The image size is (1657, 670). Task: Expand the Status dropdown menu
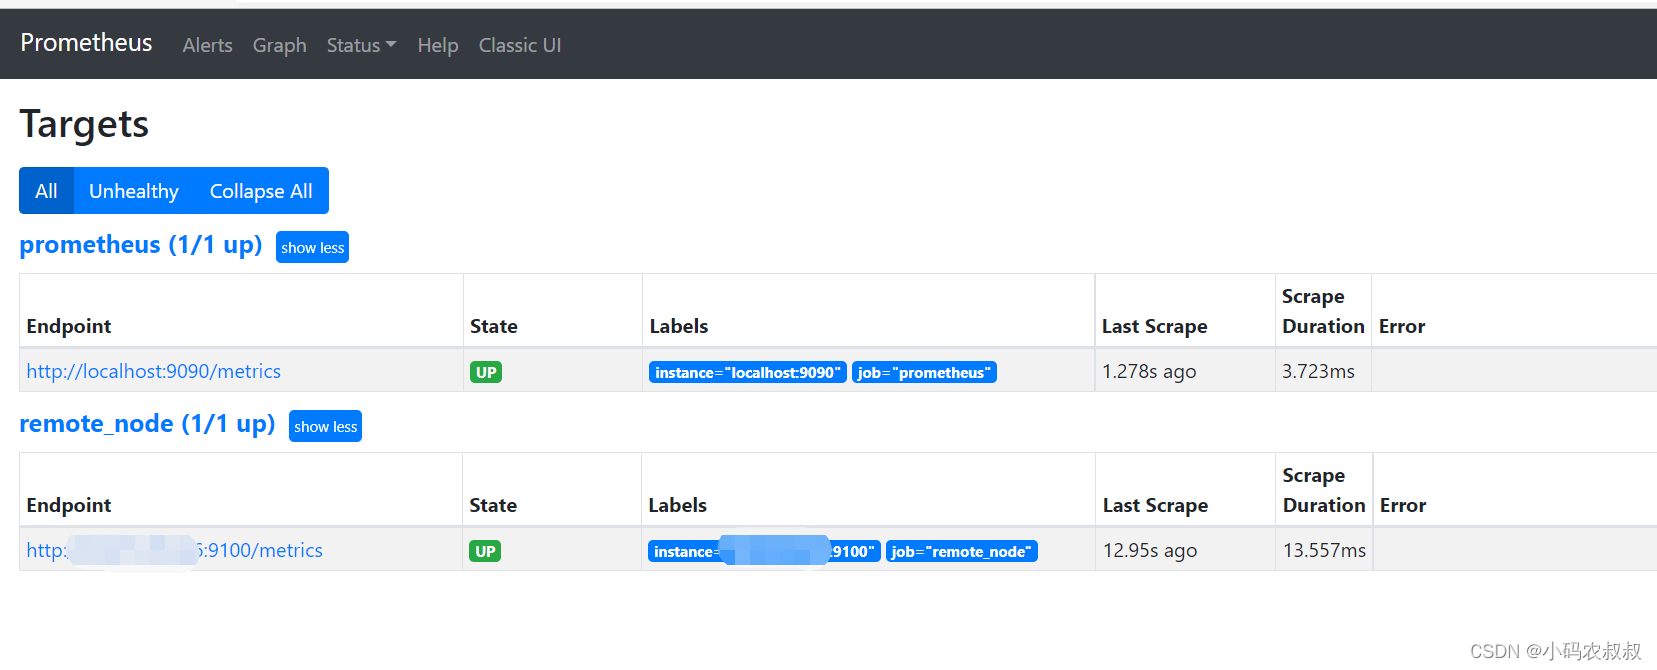point(361,45)
